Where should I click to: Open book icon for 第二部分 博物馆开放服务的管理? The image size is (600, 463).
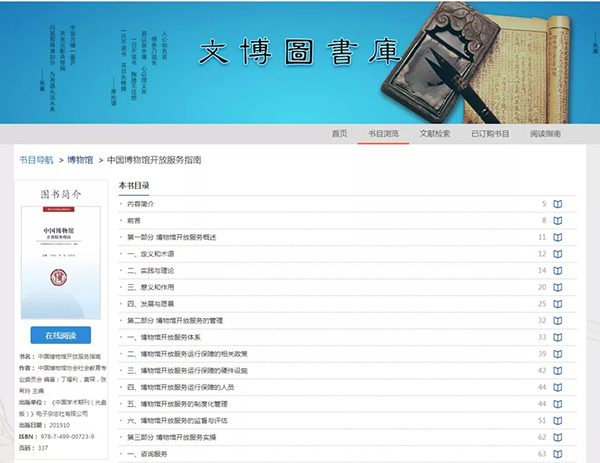[558, 320]
